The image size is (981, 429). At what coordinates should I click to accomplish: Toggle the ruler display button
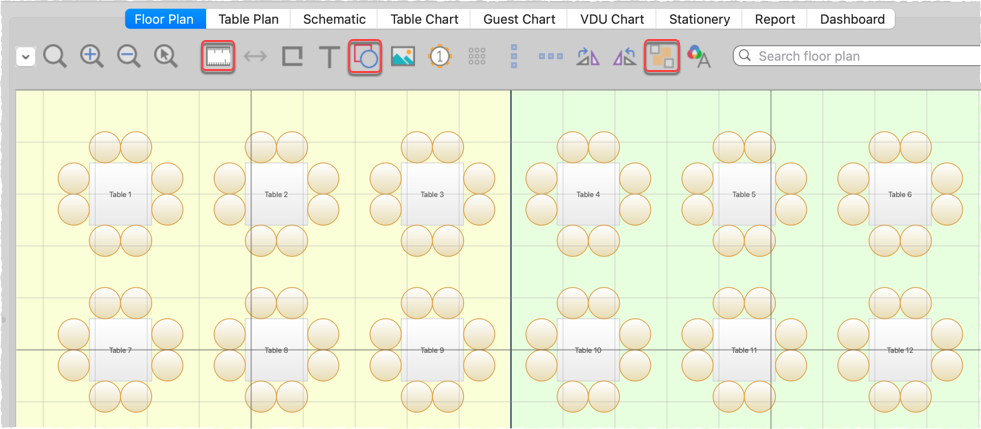(x=218, y=57)
